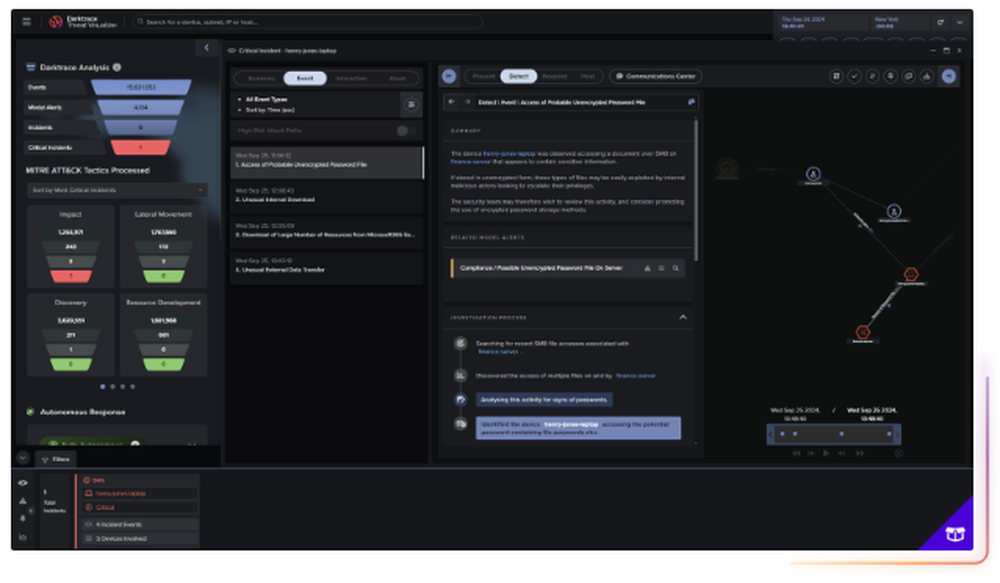Click the checkmark acknowledge toolbar icon
This screenshot has height=583, width=1000.
coord(854,76)
